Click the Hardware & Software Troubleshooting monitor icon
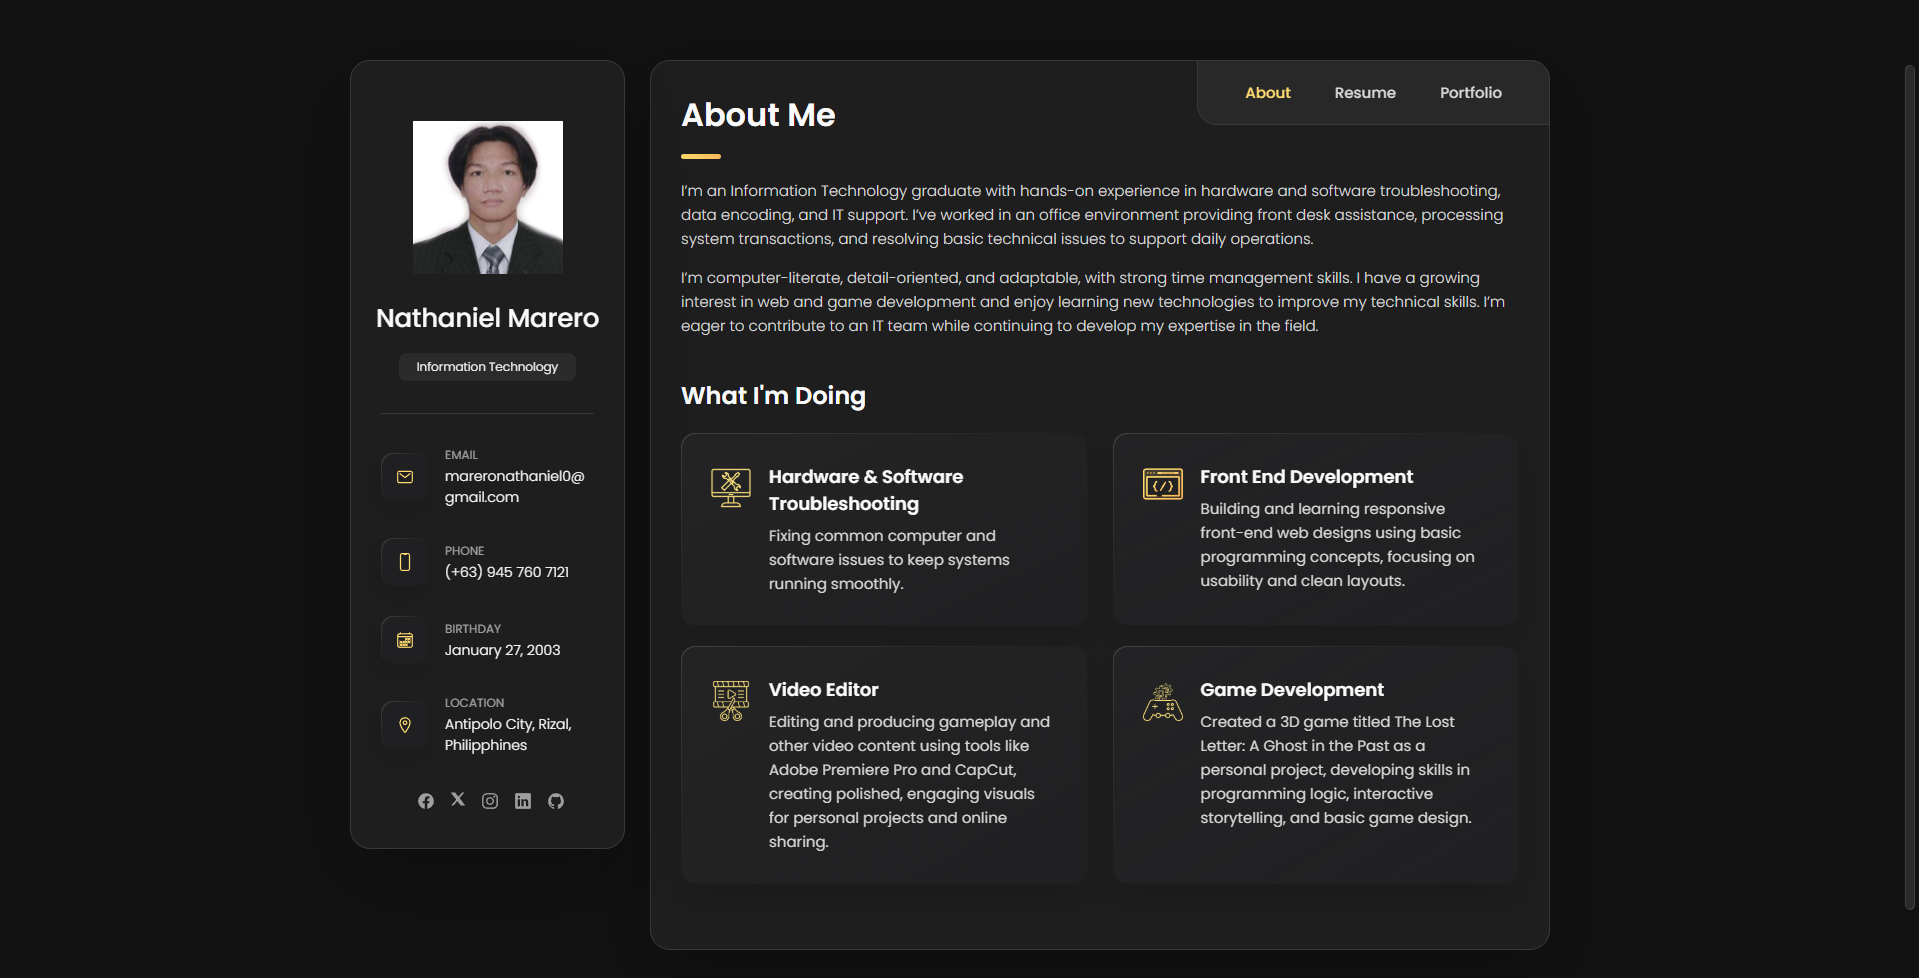The height and width of the screenshot is (978, 1919). (x=731, y=488)
